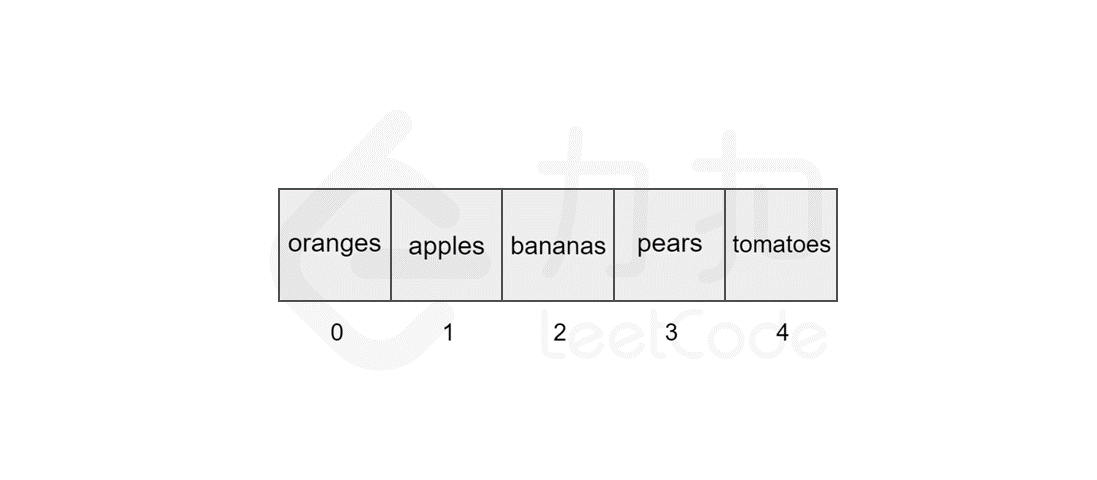Select index label 2 below bananas

pos(559,333)
